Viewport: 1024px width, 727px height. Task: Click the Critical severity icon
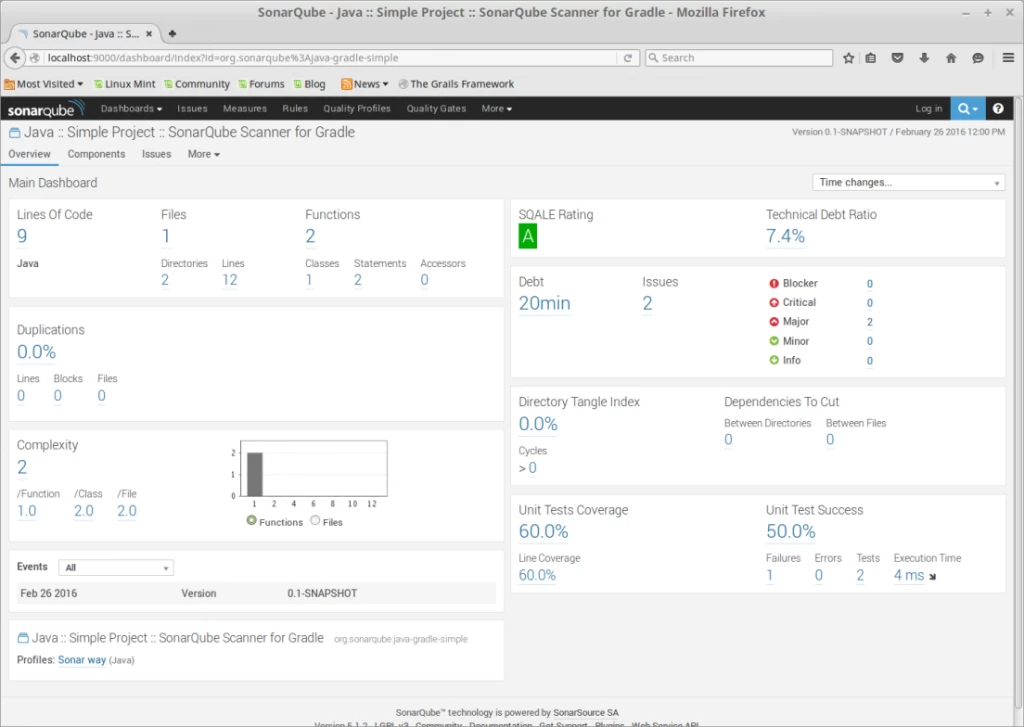tap(774, 302)
